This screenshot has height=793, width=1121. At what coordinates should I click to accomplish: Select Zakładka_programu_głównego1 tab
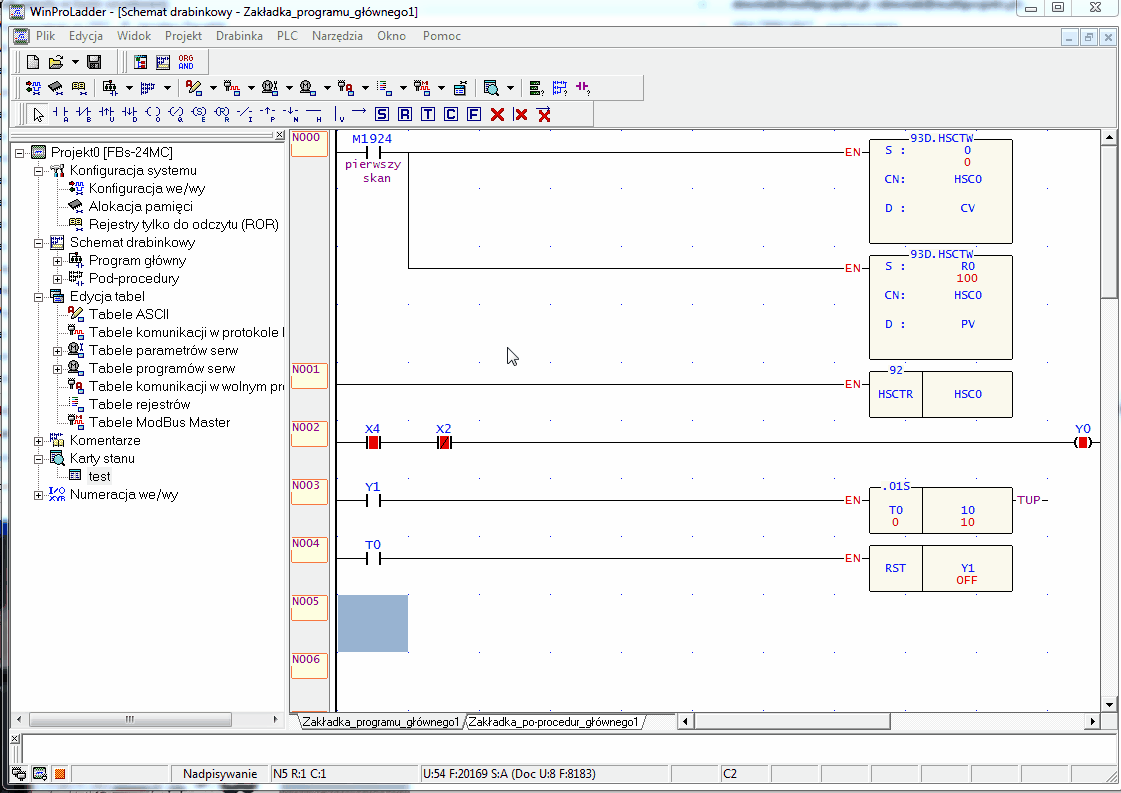pyautogui.click(x=380, y=722)
